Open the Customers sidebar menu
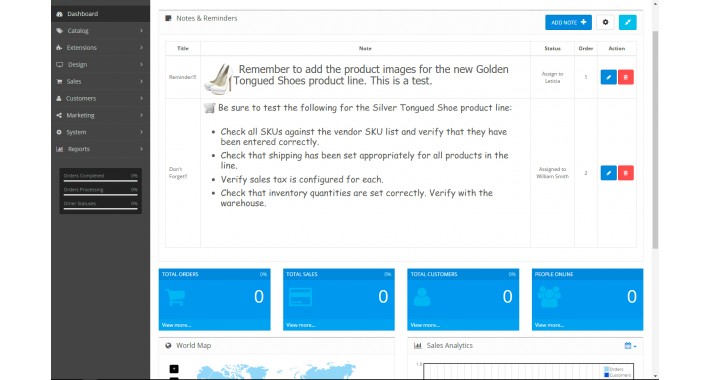710x380 pixels. (100, 98)
